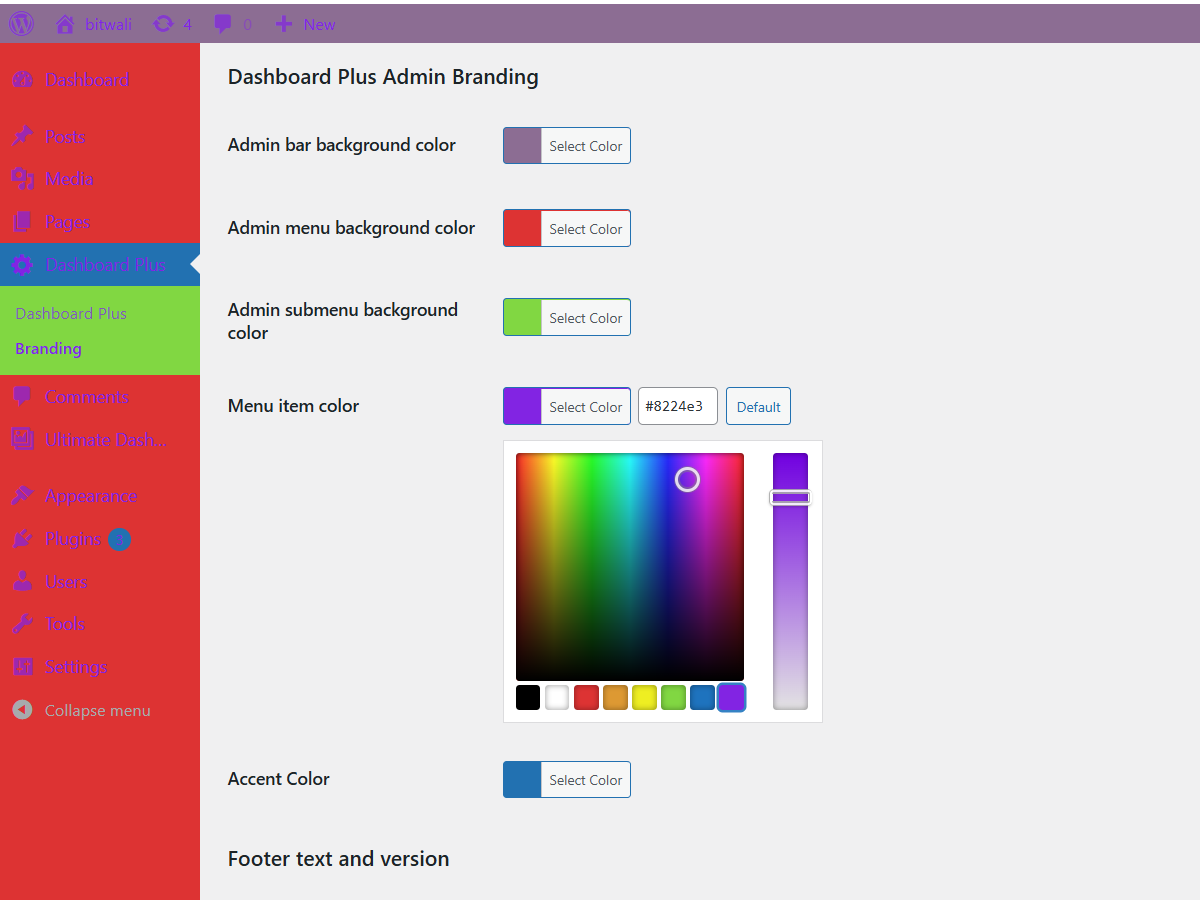This screenshot has width=1200, height=900.
Task: Click the Ultimate Dash sidebar entry
Action: pyautogui.click(x=90, y=439)
